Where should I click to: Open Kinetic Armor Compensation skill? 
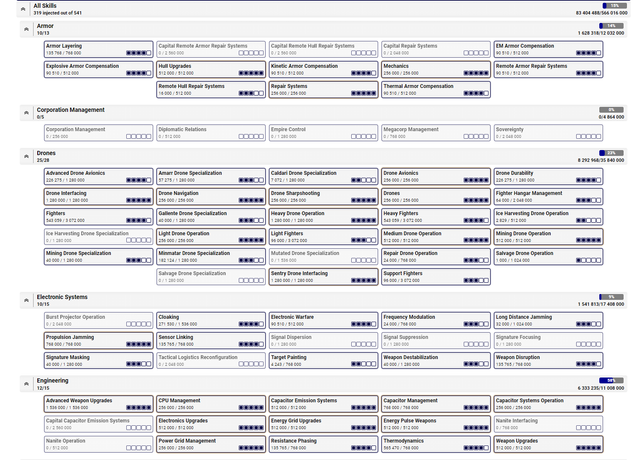324,69
